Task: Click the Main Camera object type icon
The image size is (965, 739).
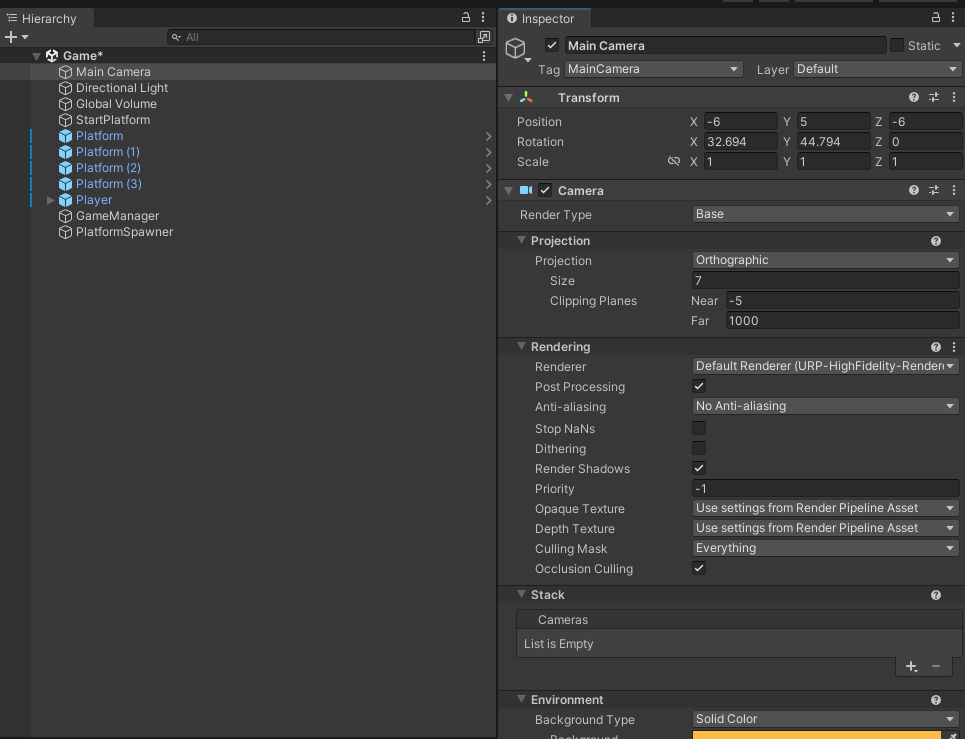Action: 515,49
